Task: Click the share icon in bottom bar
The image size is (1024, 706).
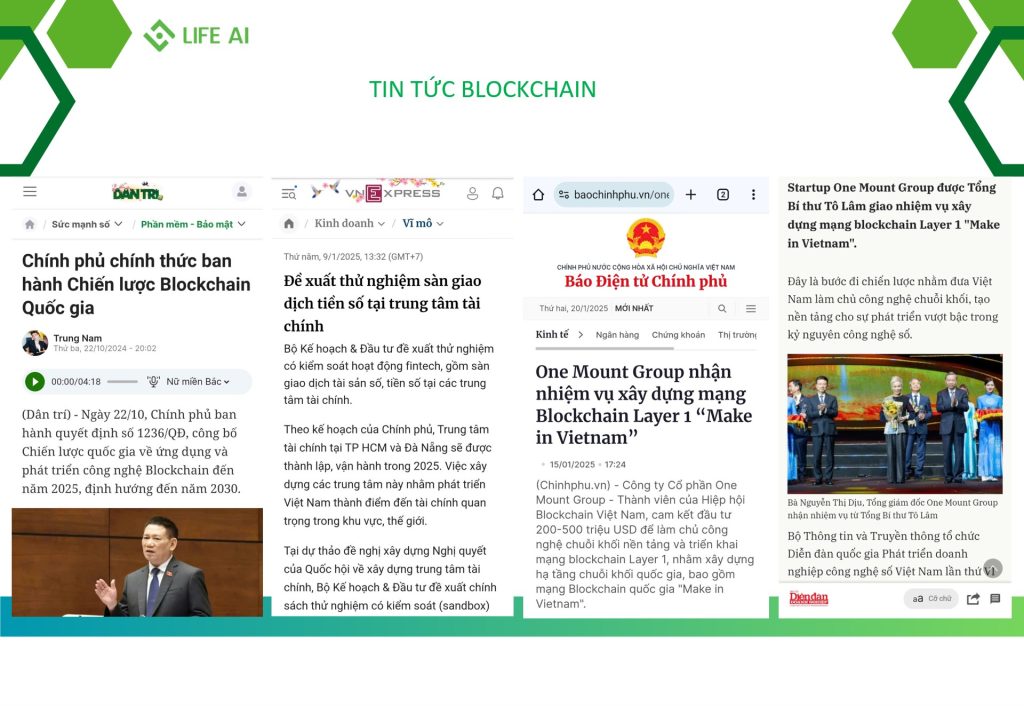Action: pos(973,599)
